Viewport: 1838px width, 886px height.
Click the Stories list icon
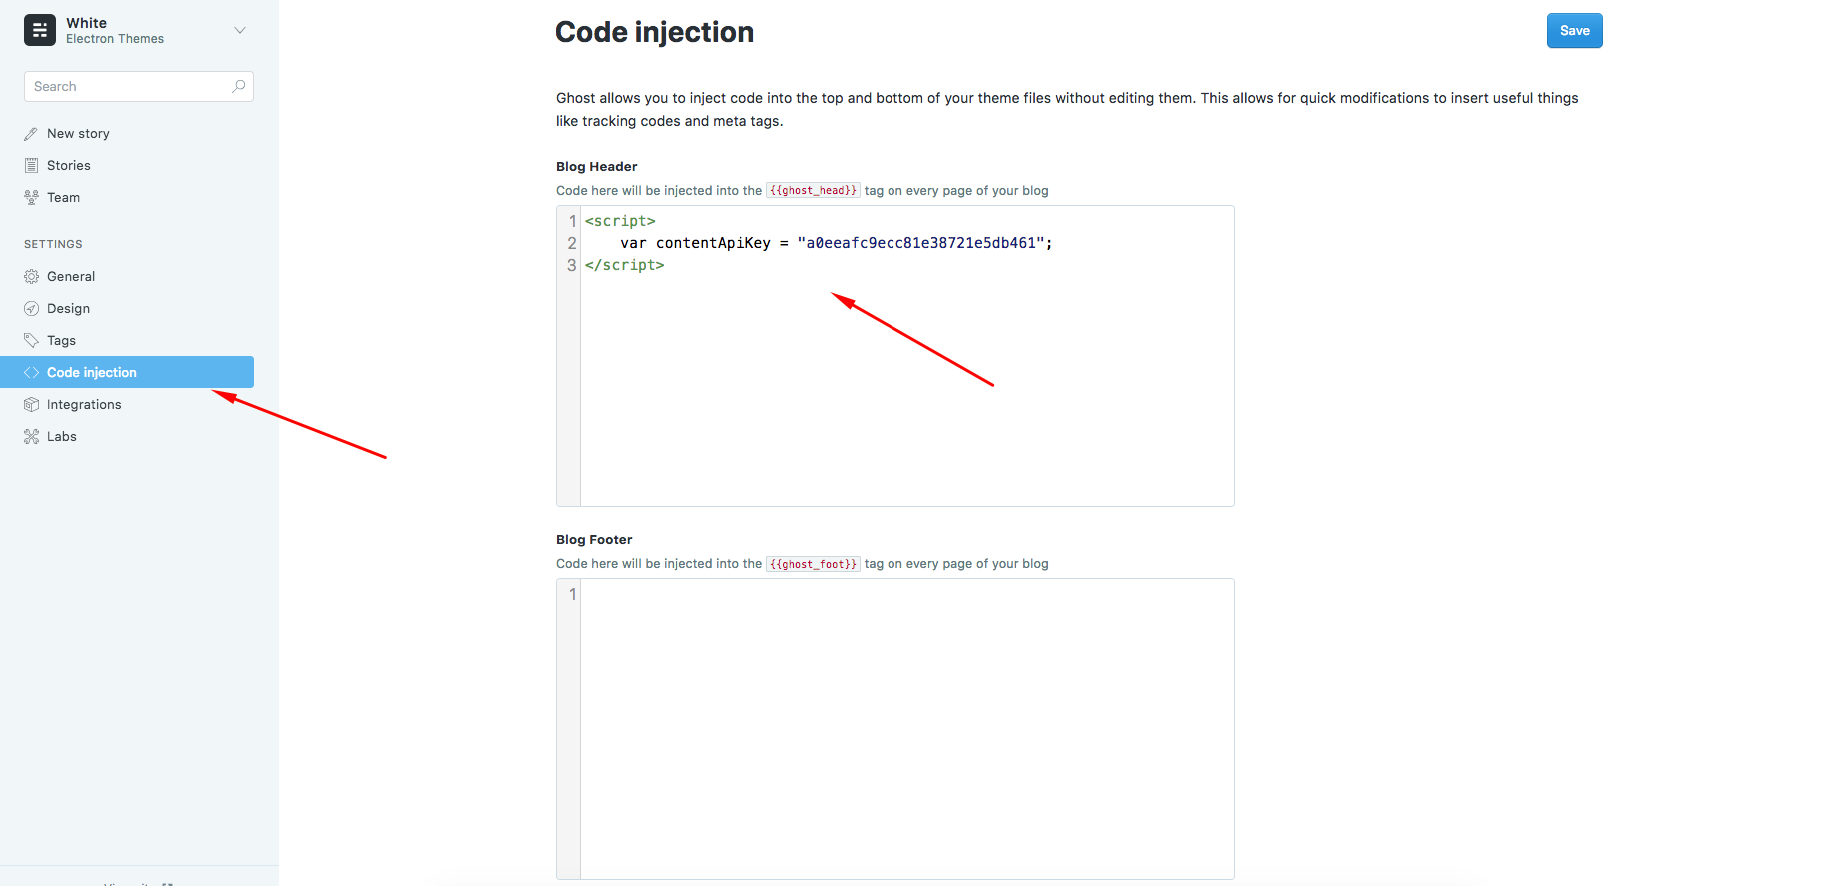(31, 165)
